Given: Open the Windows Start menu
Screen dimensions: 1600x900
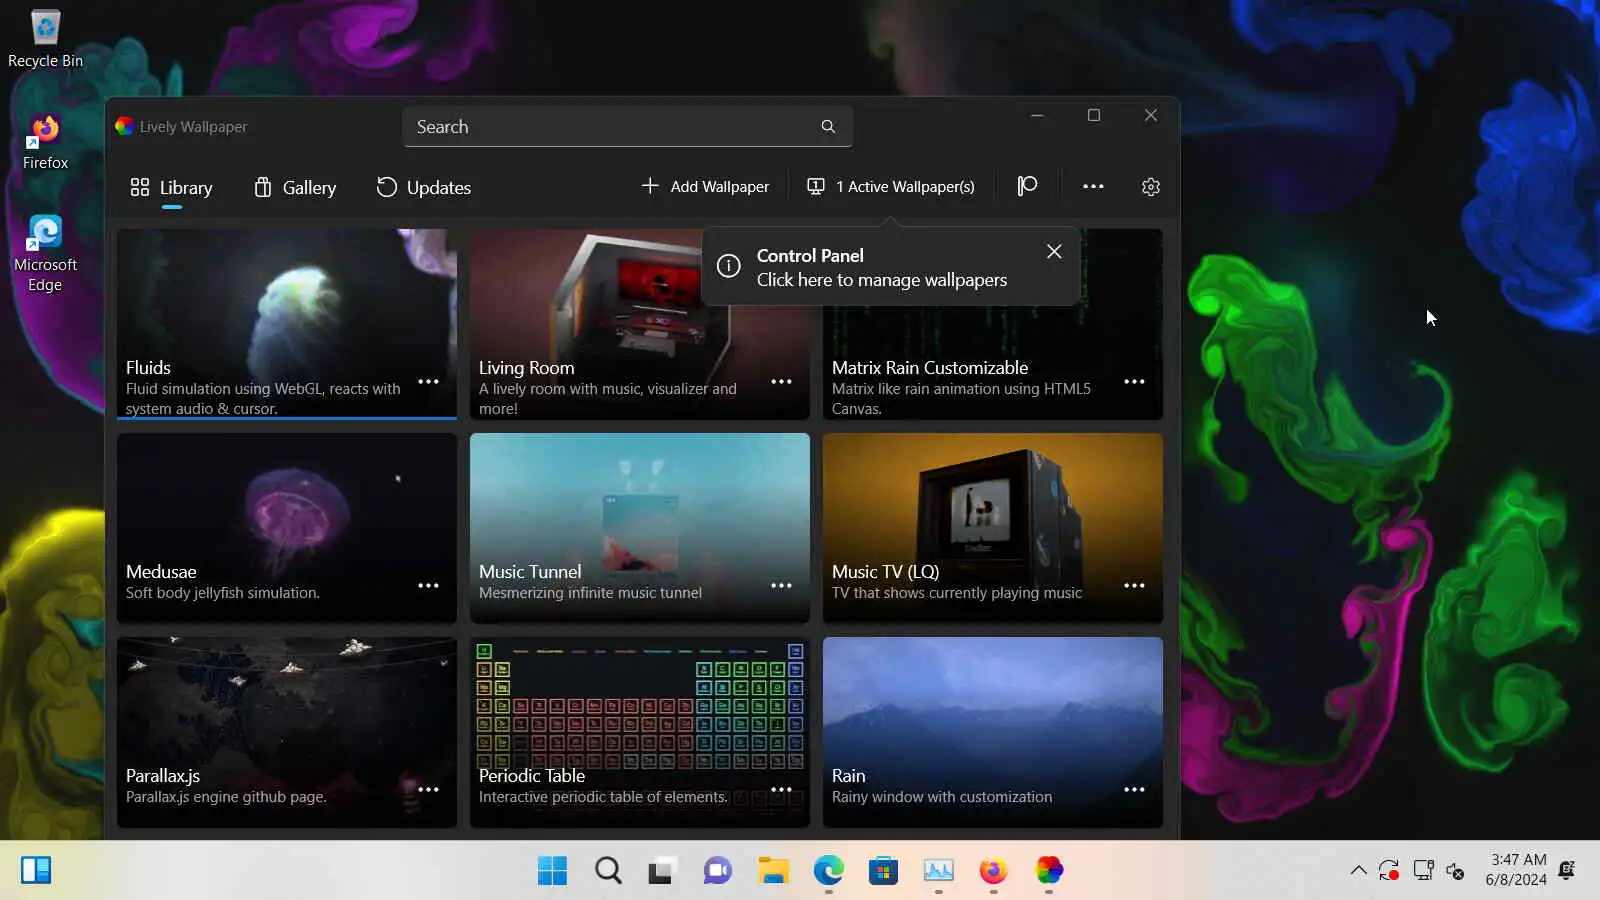Looking at the screenshot, I should (x=552, y=870).
